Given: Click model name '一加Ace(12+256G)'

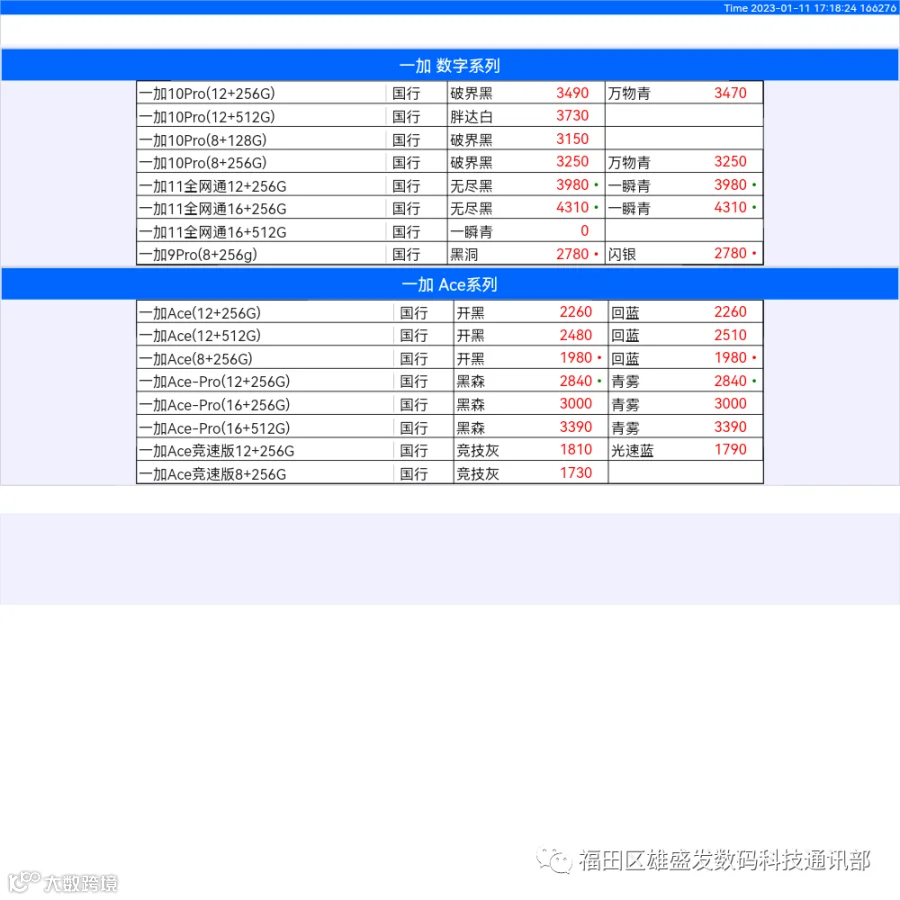Looking at the screenshot, I should (x=200, y=313).
